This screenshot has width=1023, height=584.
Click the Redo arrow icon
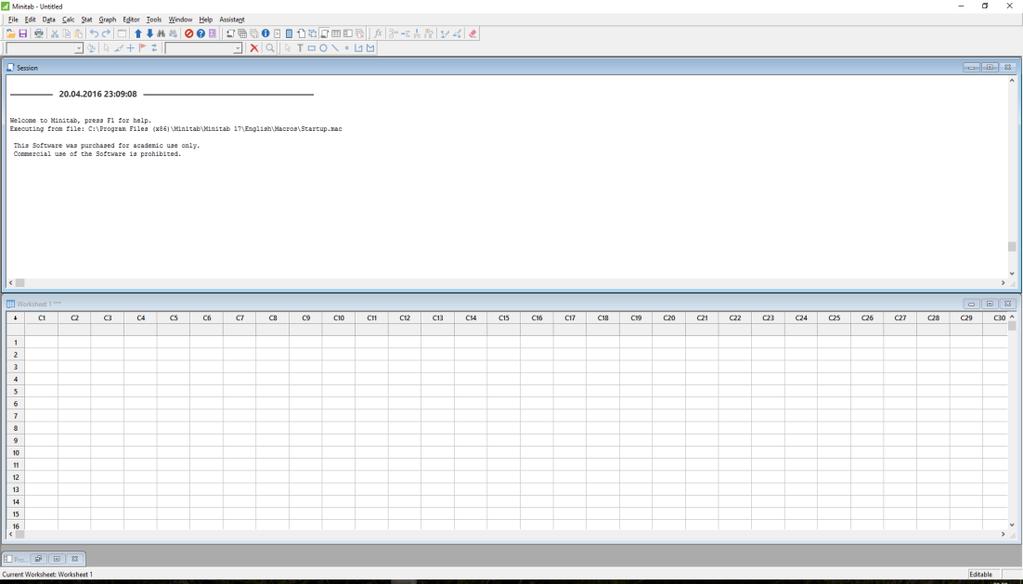click(106, 33)
